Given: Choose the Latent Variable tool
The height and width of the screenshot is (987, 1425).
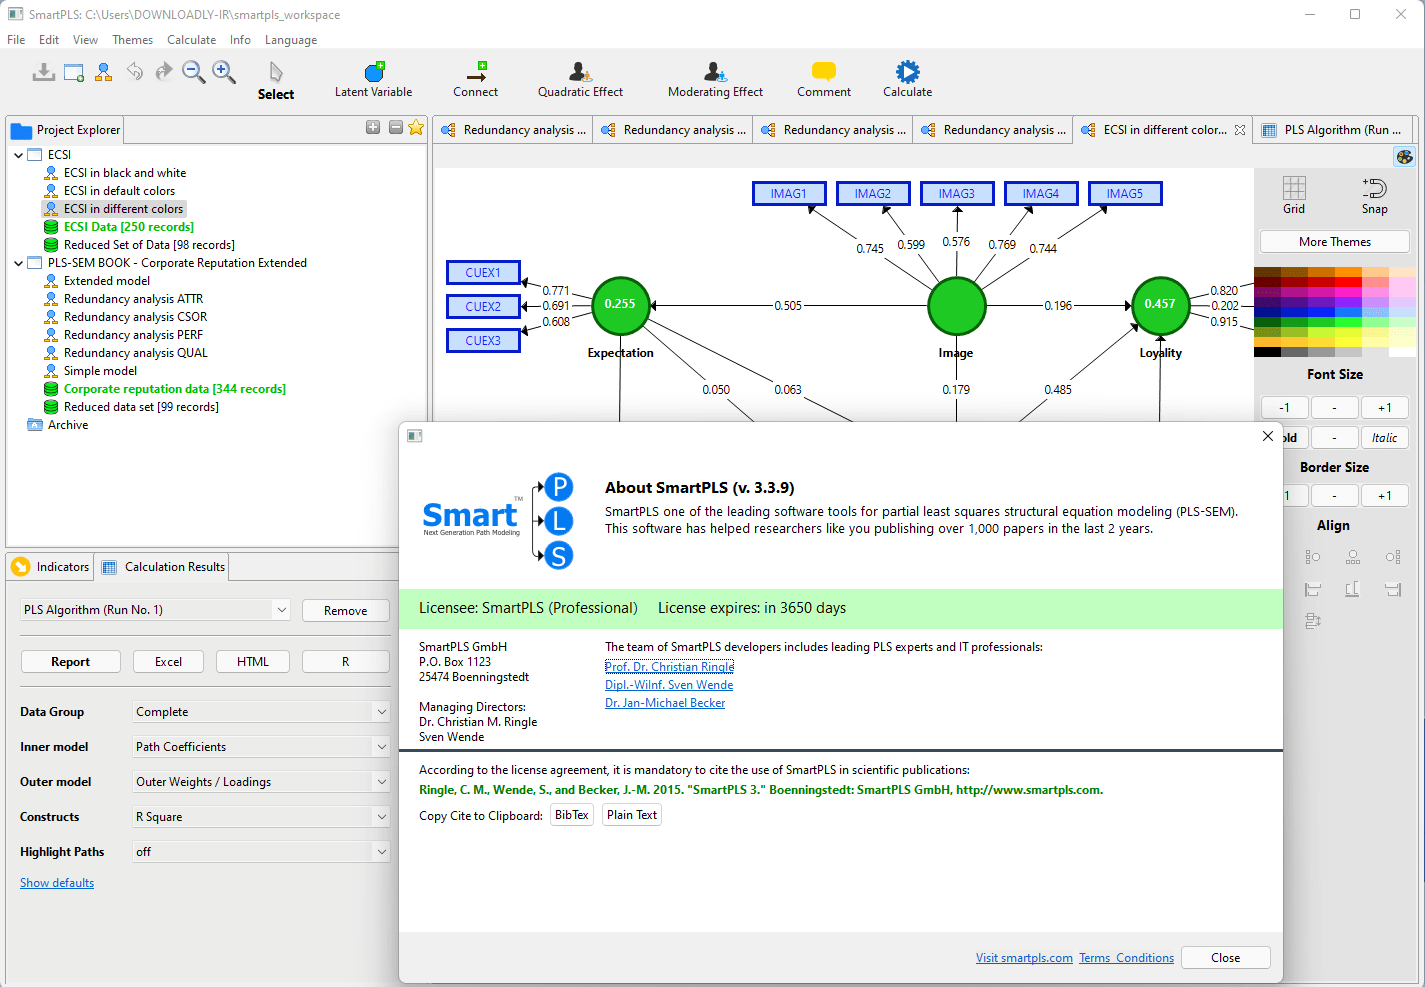Looking at the screenshot, I should pyautogui.click(x=373, y=80).
